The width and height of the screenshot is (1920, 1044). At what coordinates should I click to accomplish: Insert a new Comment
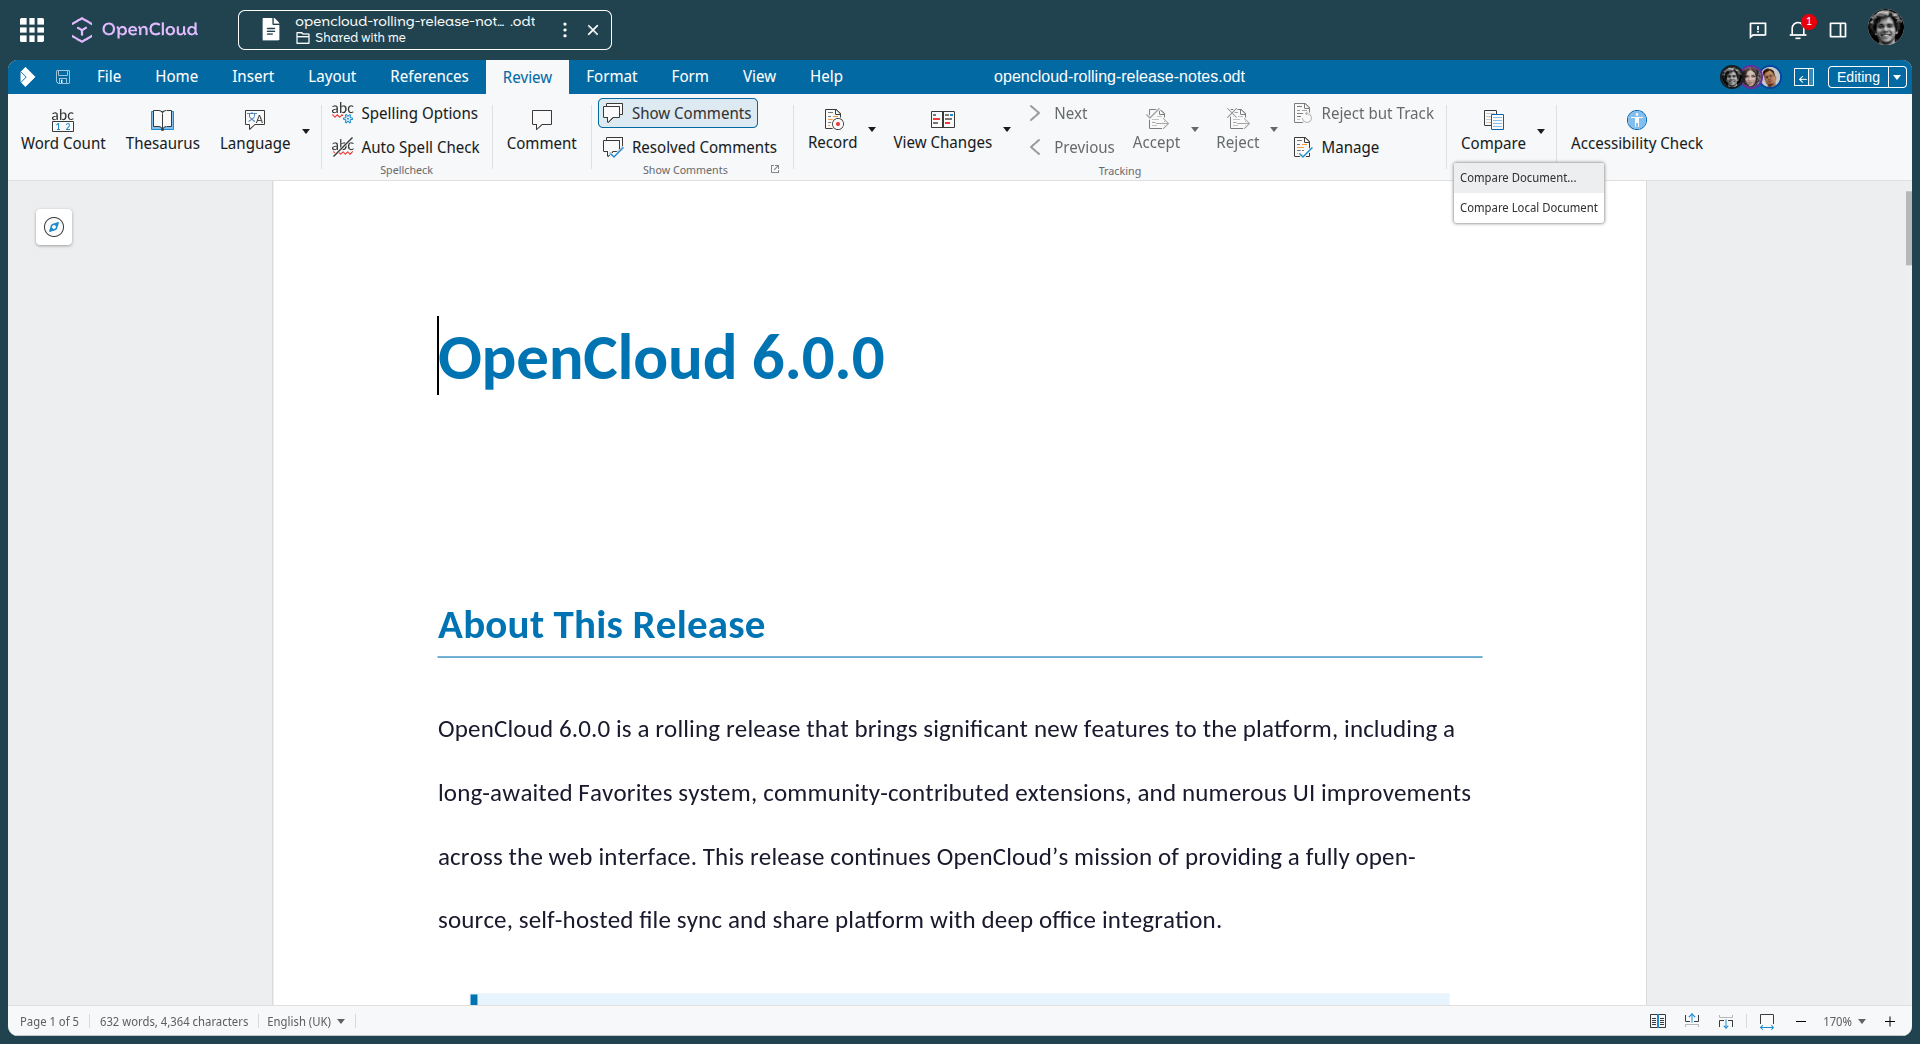coord(541,130)
